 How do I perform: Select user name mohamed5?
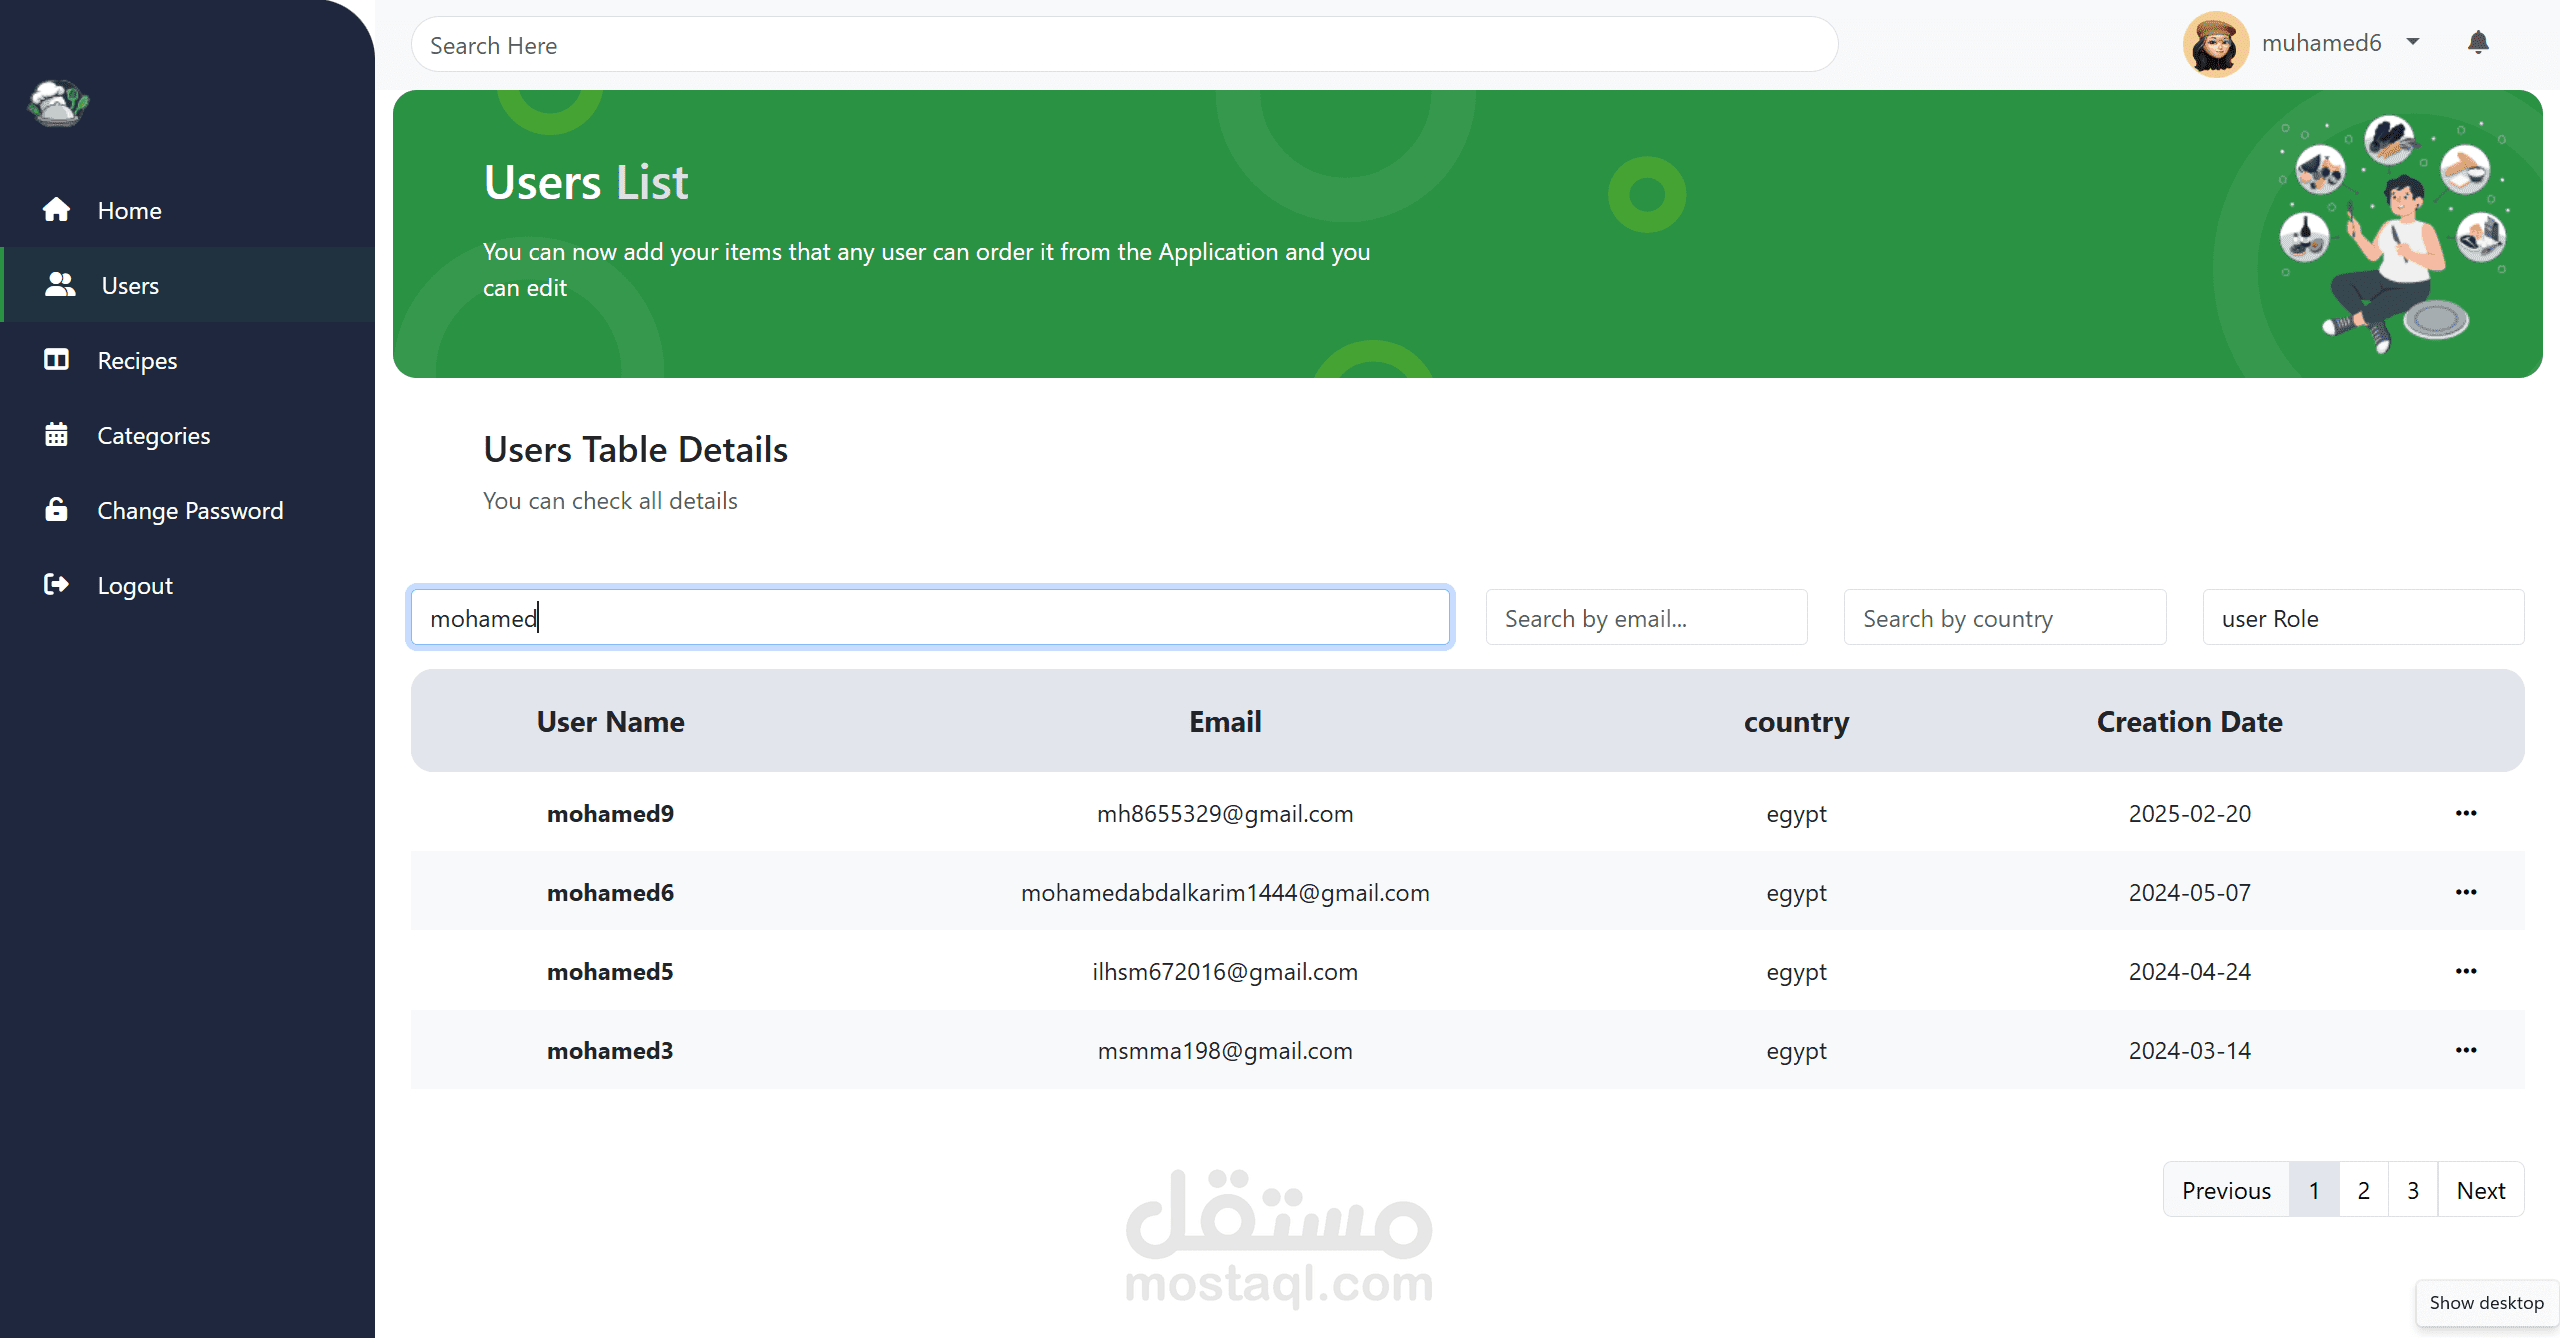tap(610, 971)
